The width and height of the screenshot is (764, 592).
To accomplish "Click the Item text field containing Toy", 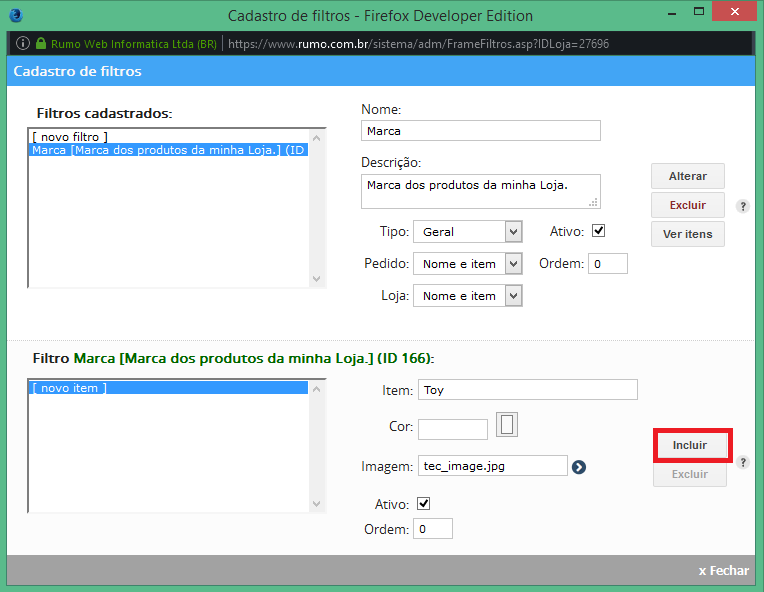I will point(528,390).
